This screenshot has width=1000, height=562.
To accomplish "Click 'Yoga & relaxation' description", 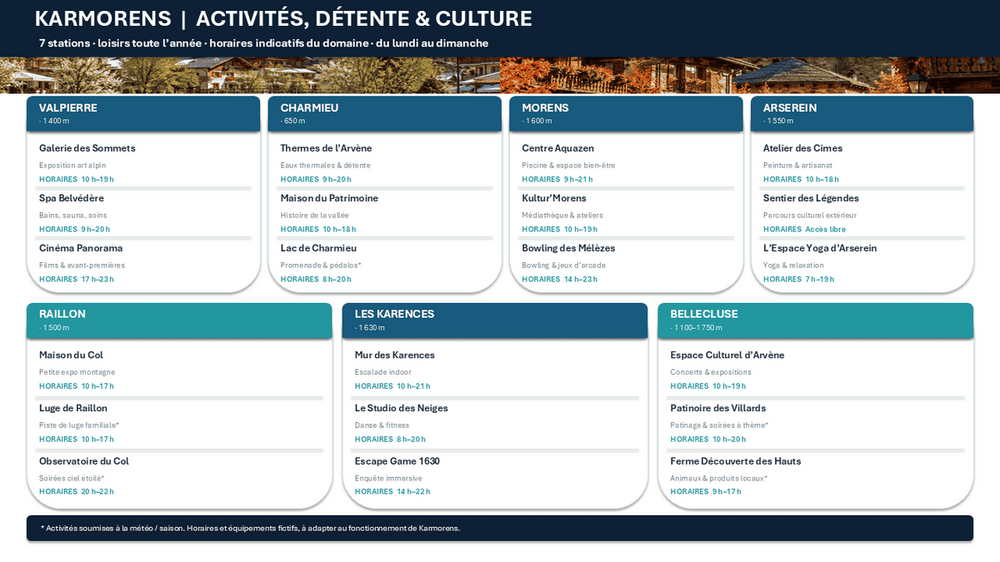I will point(793,265).
